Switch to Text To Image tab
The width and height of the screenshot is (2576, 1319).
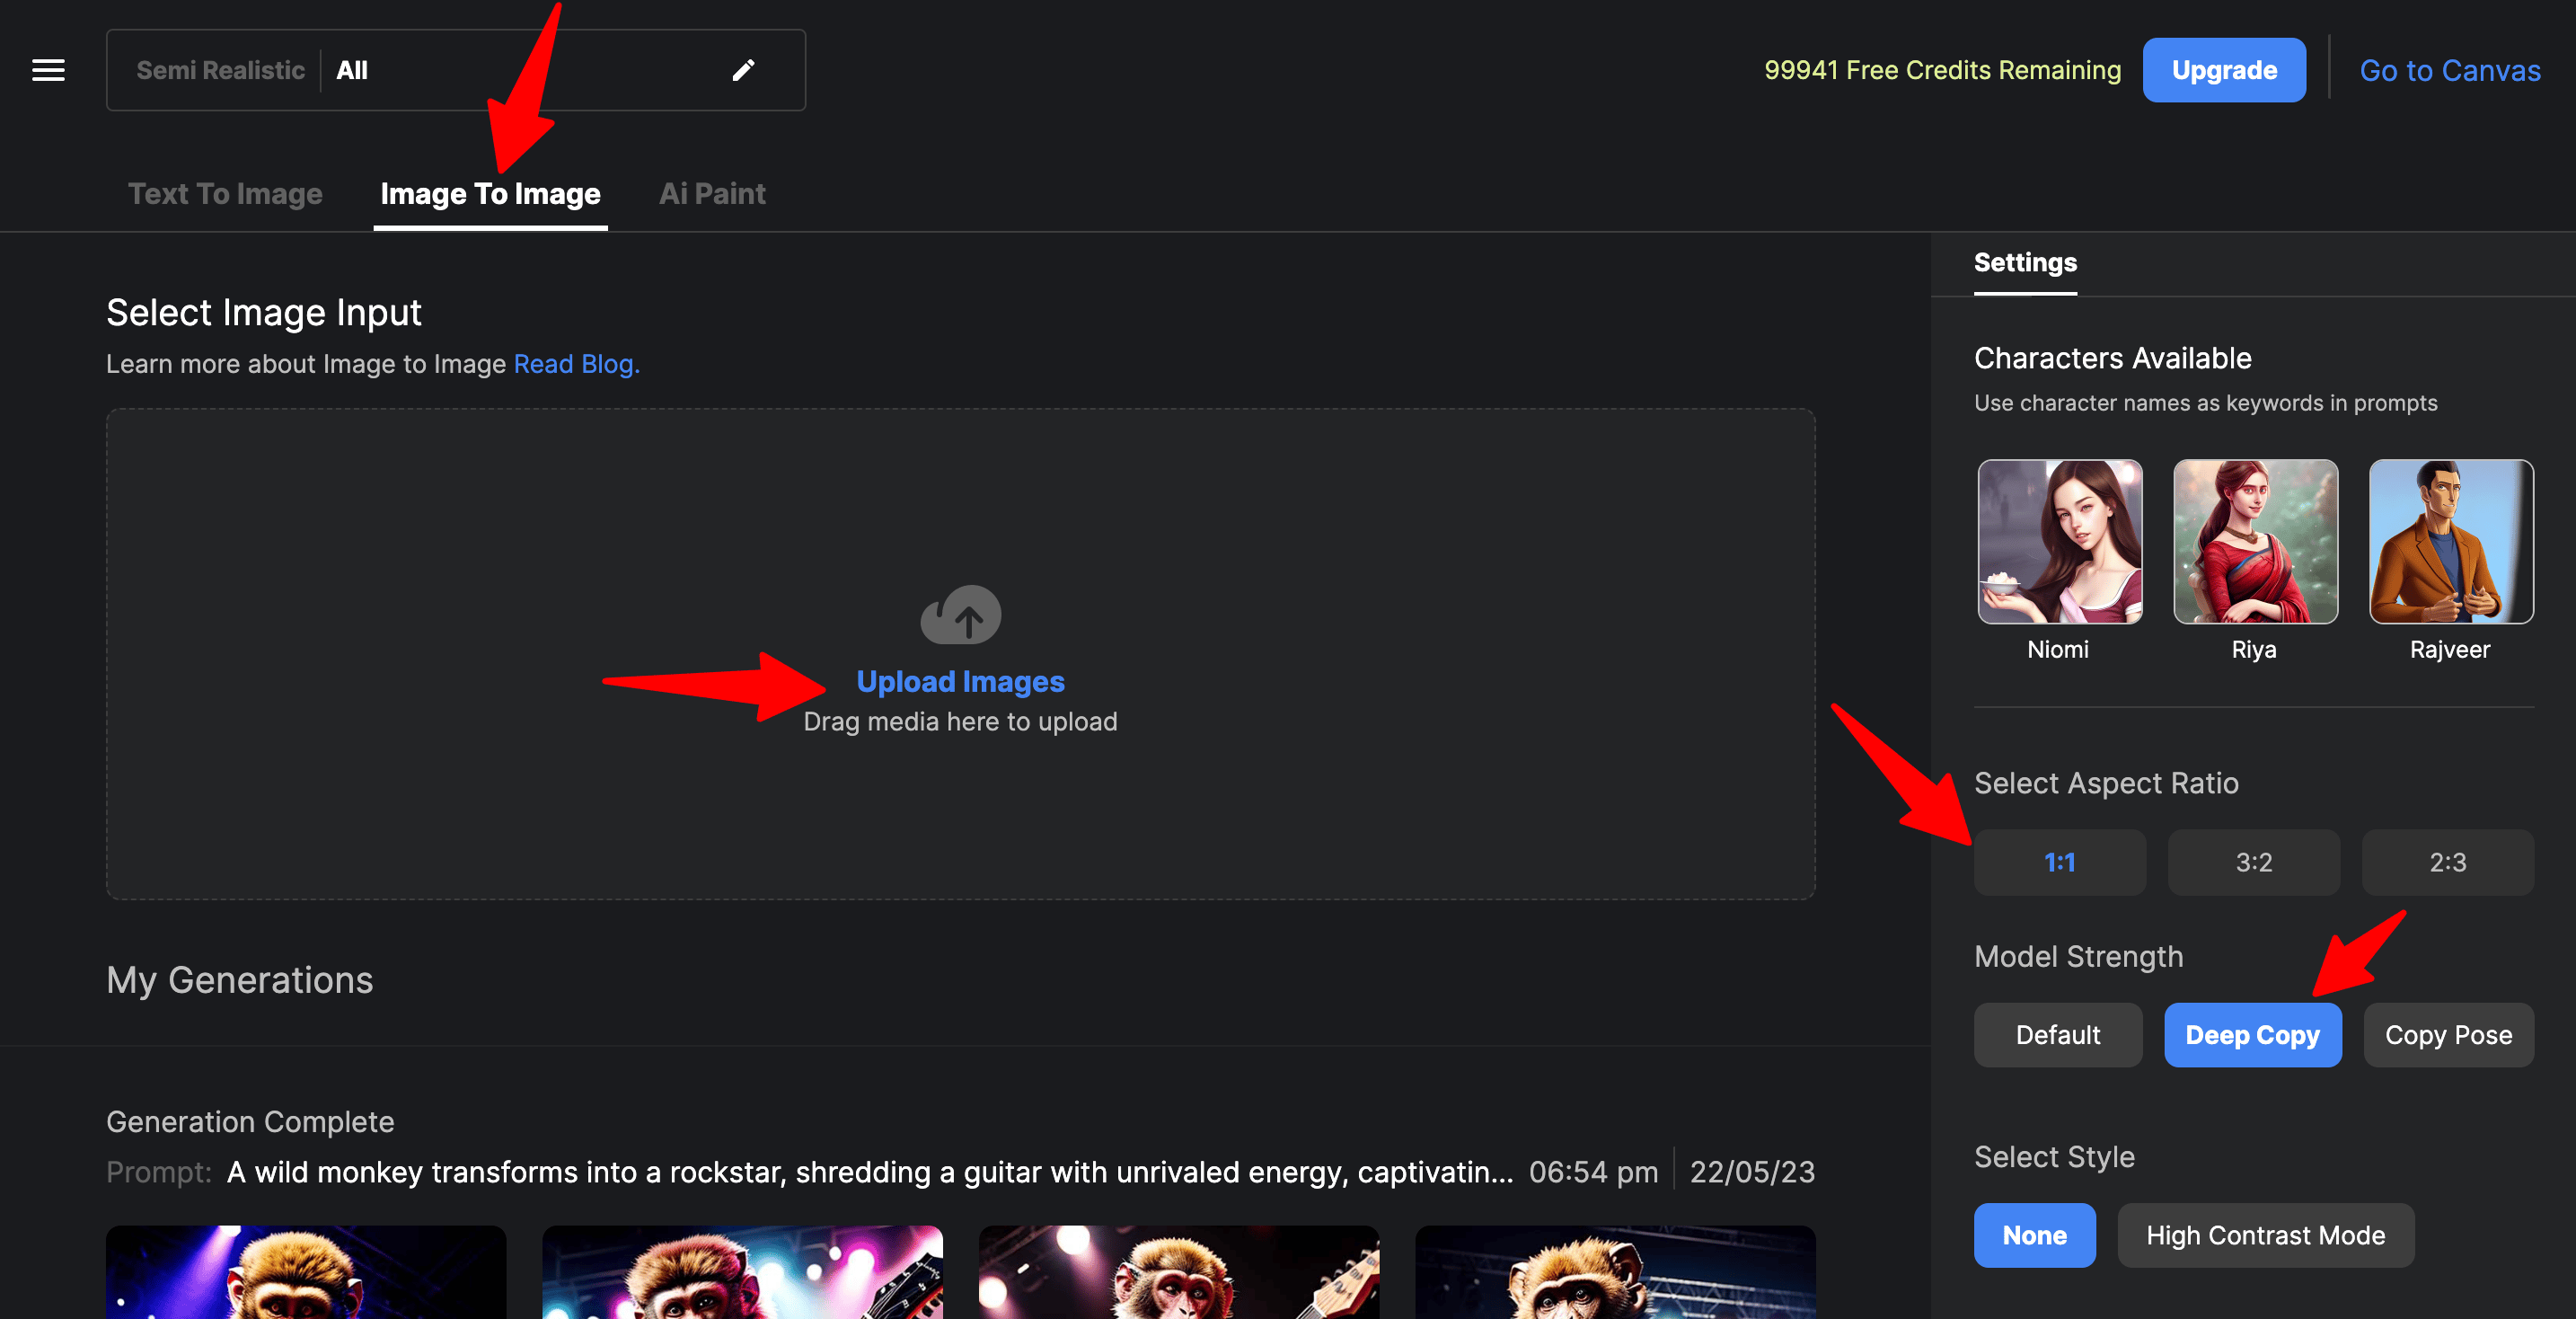(225, 194)
